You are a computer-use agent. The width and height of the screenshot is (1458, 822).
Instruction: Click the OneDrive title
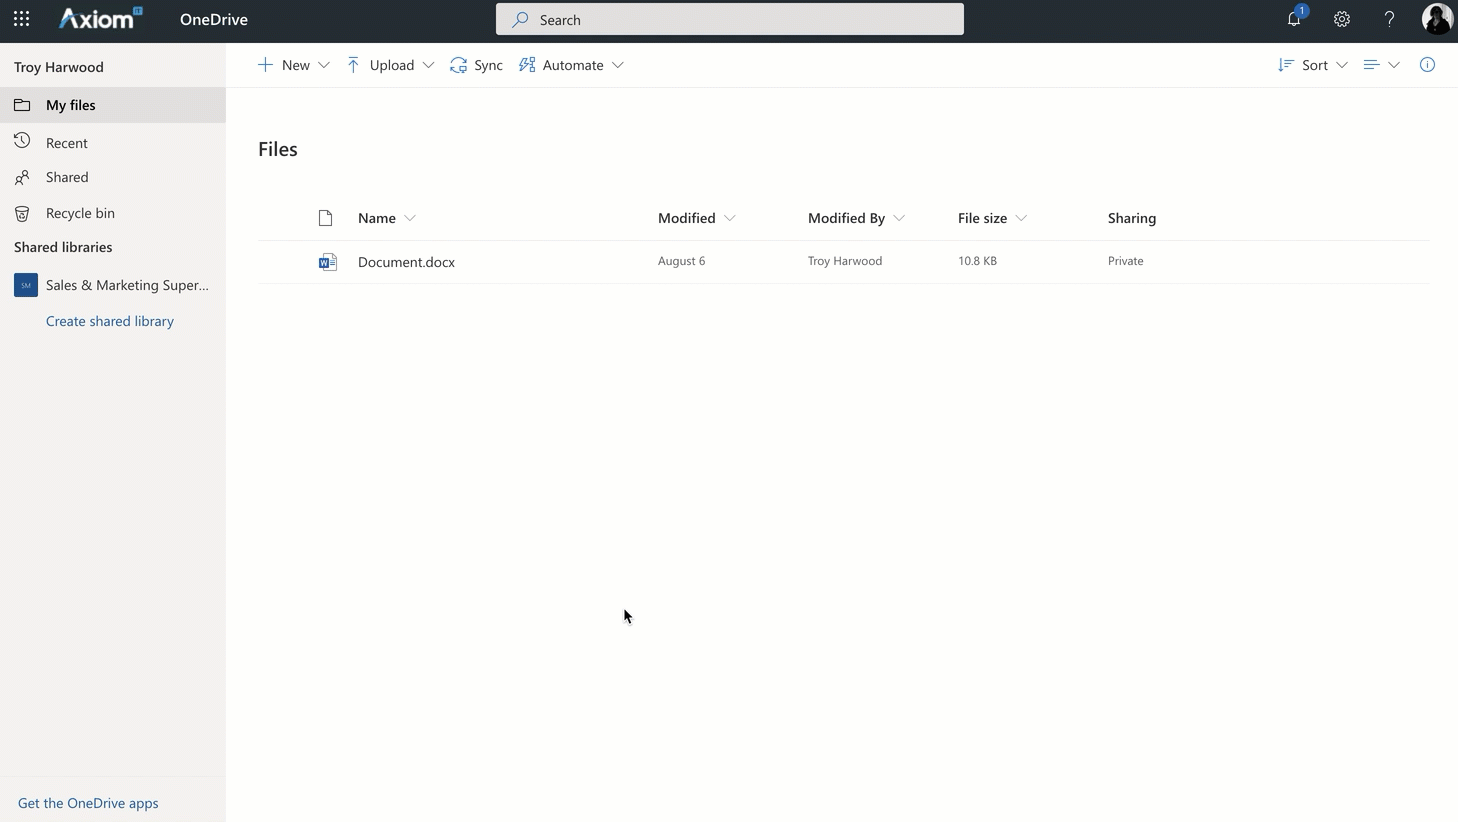click(x=214, y=19)
